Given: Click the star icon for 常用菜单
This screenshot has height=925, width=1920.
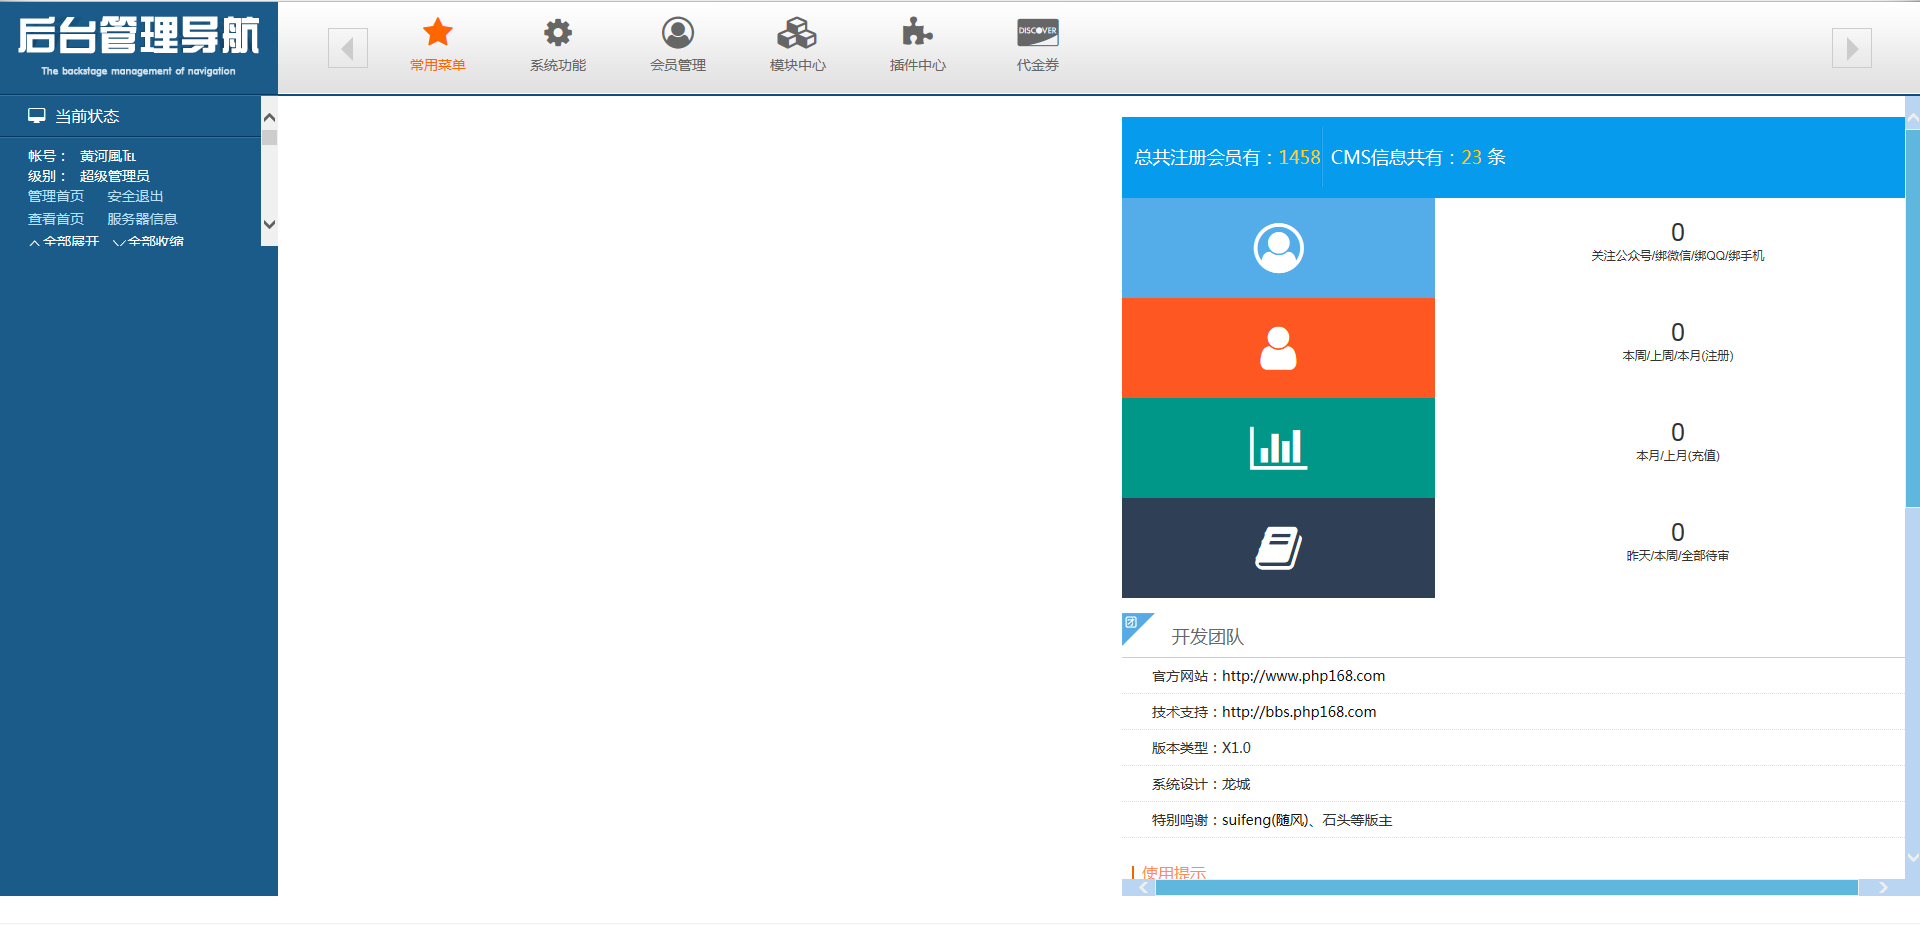Looking at the screenshot, I should (x=437, y=33).
